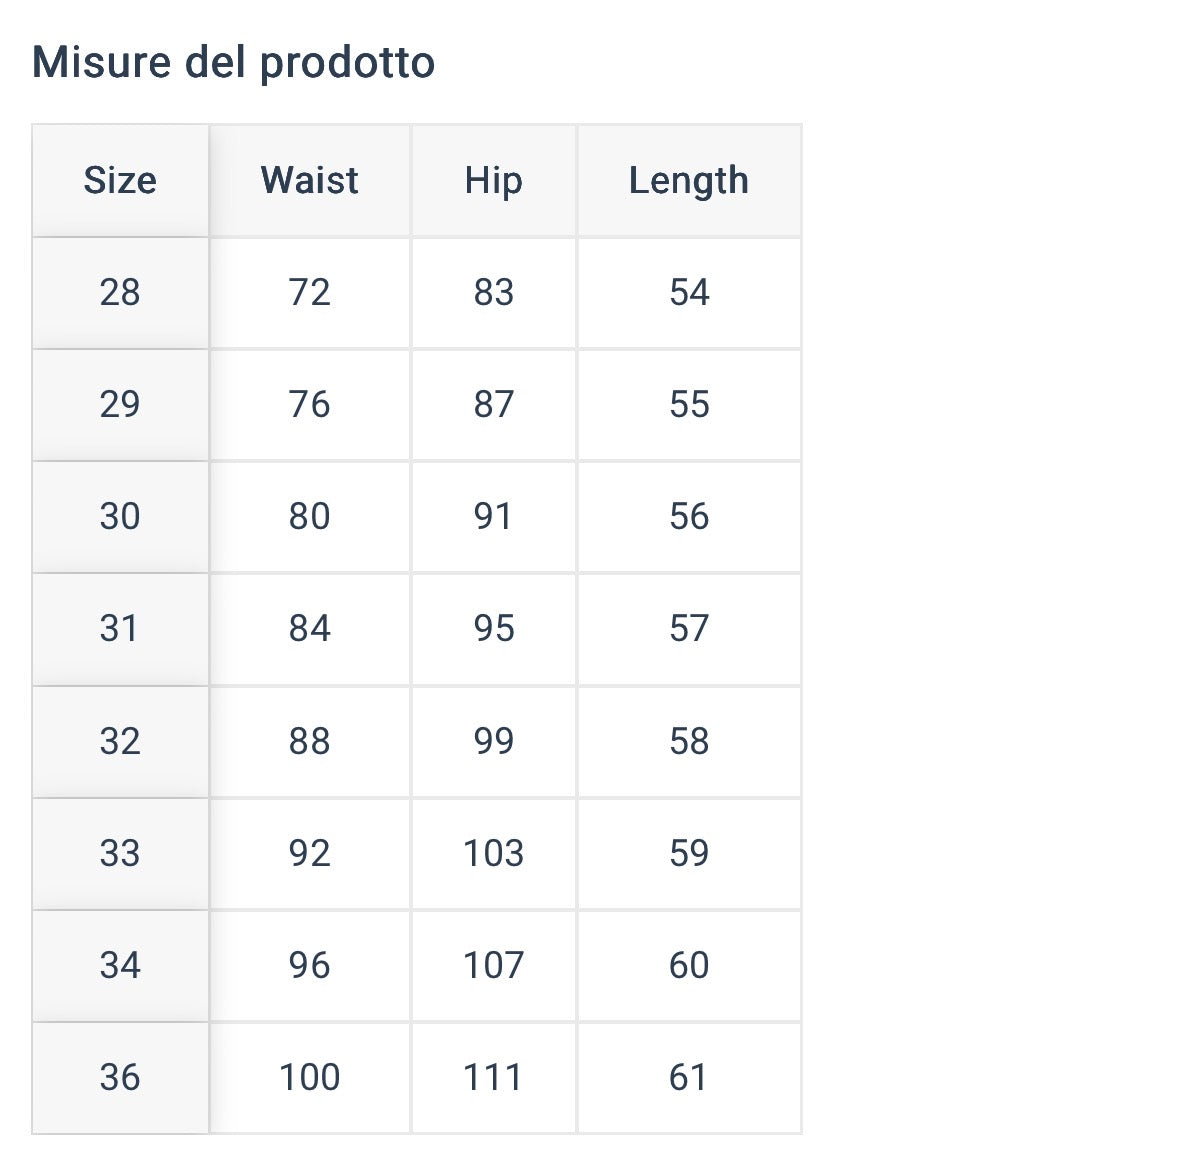Select the size 32 row label
Viewport: 1179px width, 1149px height.
pos(120,741)
